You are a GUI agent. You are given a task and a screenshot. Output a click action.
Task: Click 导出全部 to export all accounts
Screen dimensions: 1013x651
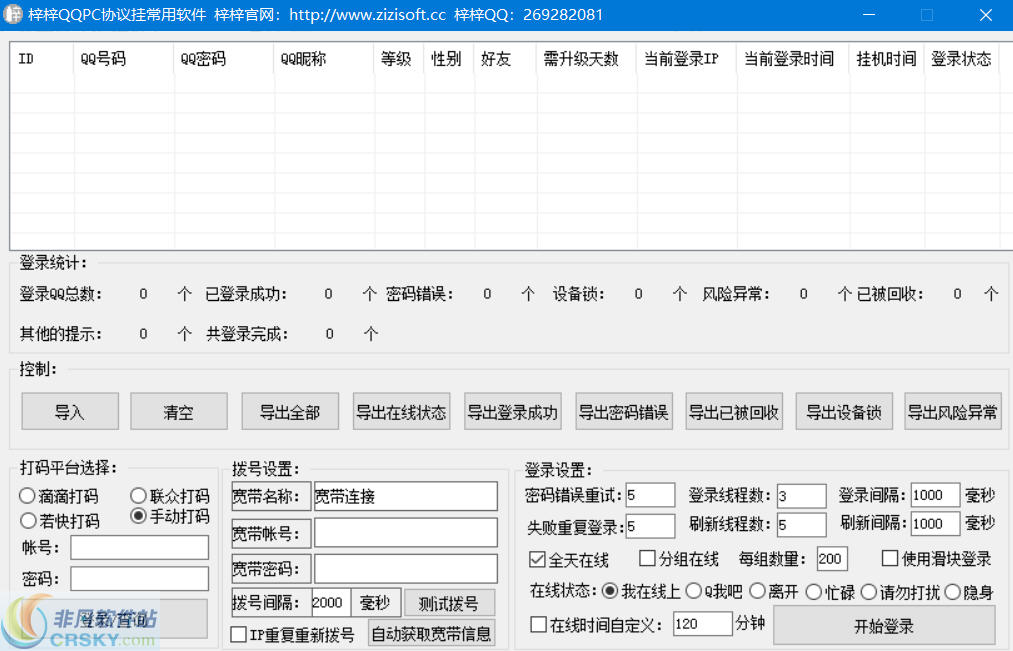[x=289, y=410]
